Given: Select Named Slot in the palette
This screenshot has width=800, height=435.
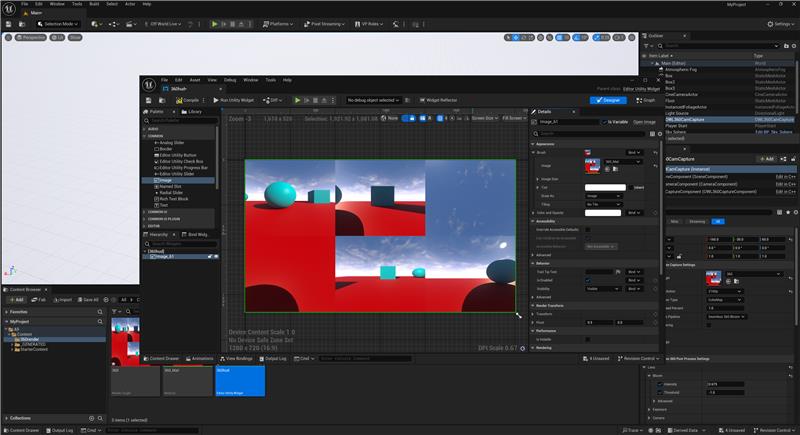Looking at the screenshot, I should [x=170, y=187].
